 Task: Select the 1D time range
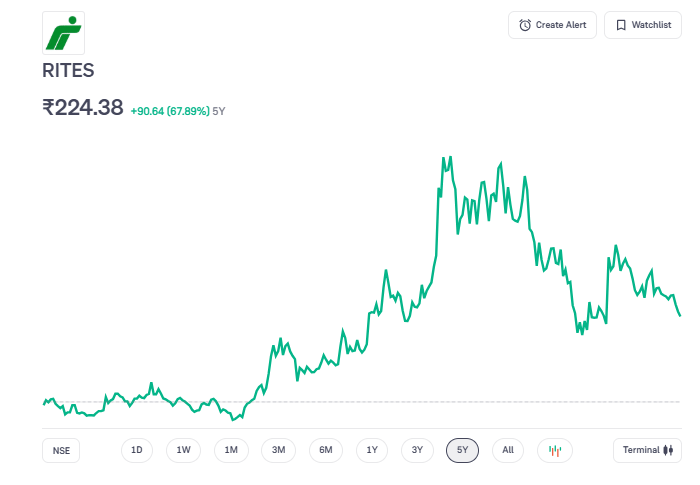pos(137,450)
